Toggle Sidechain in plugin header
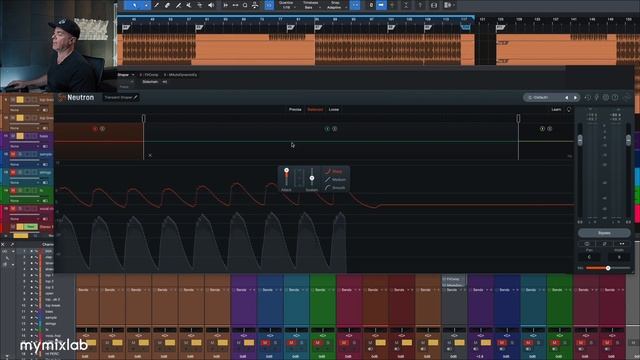 [150, 82]
